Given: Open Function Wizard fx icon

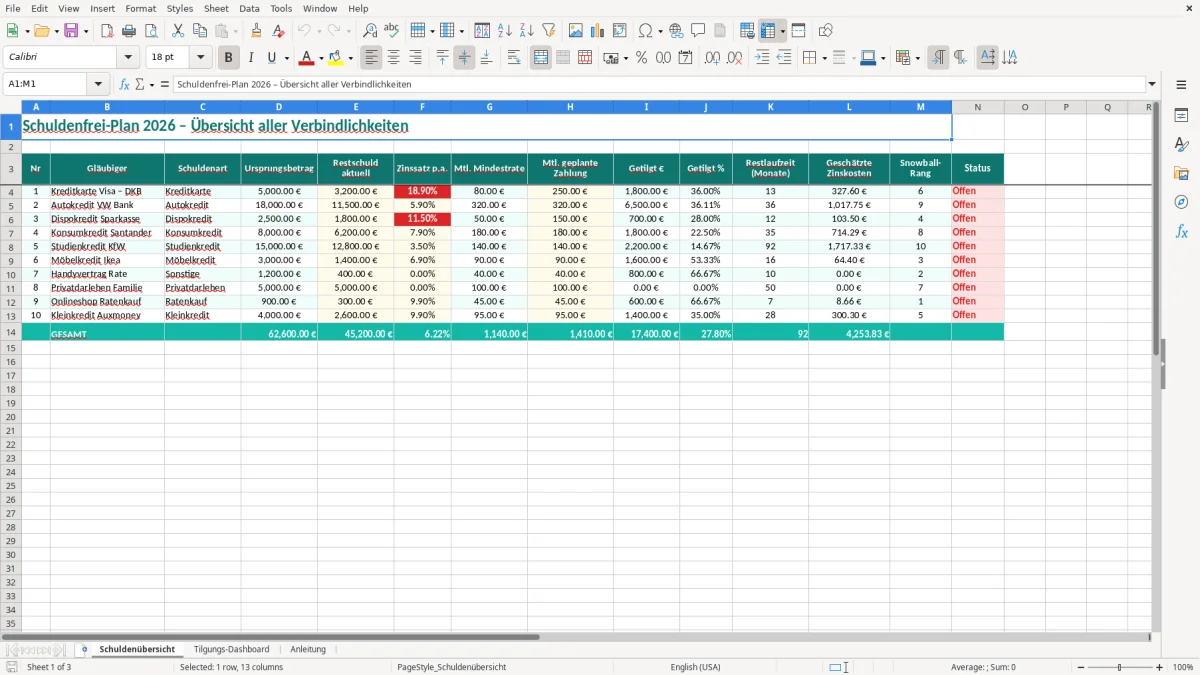Looking at the screenshot, I should pos(125,84).
